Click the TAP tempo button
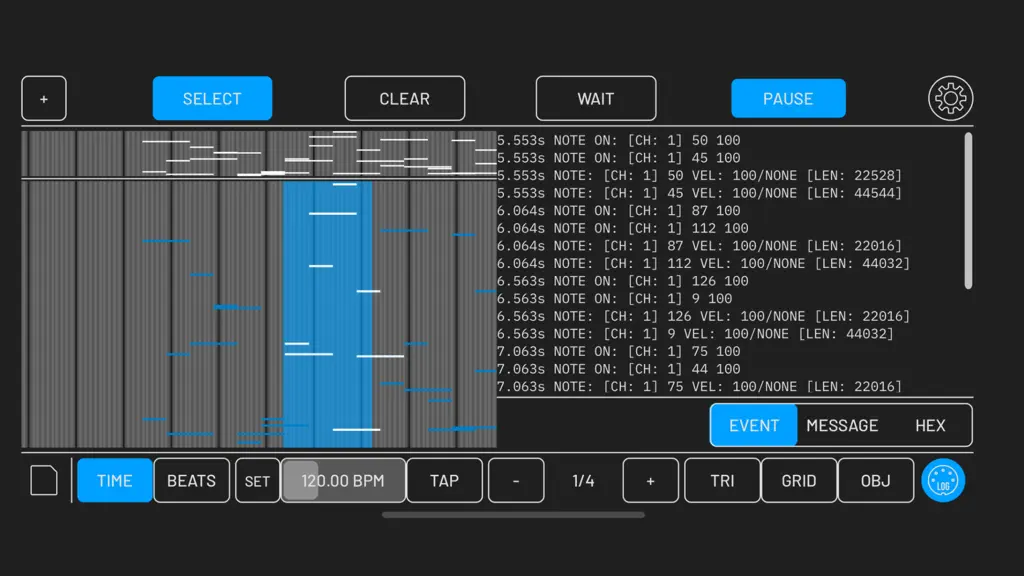 point(444,481)
